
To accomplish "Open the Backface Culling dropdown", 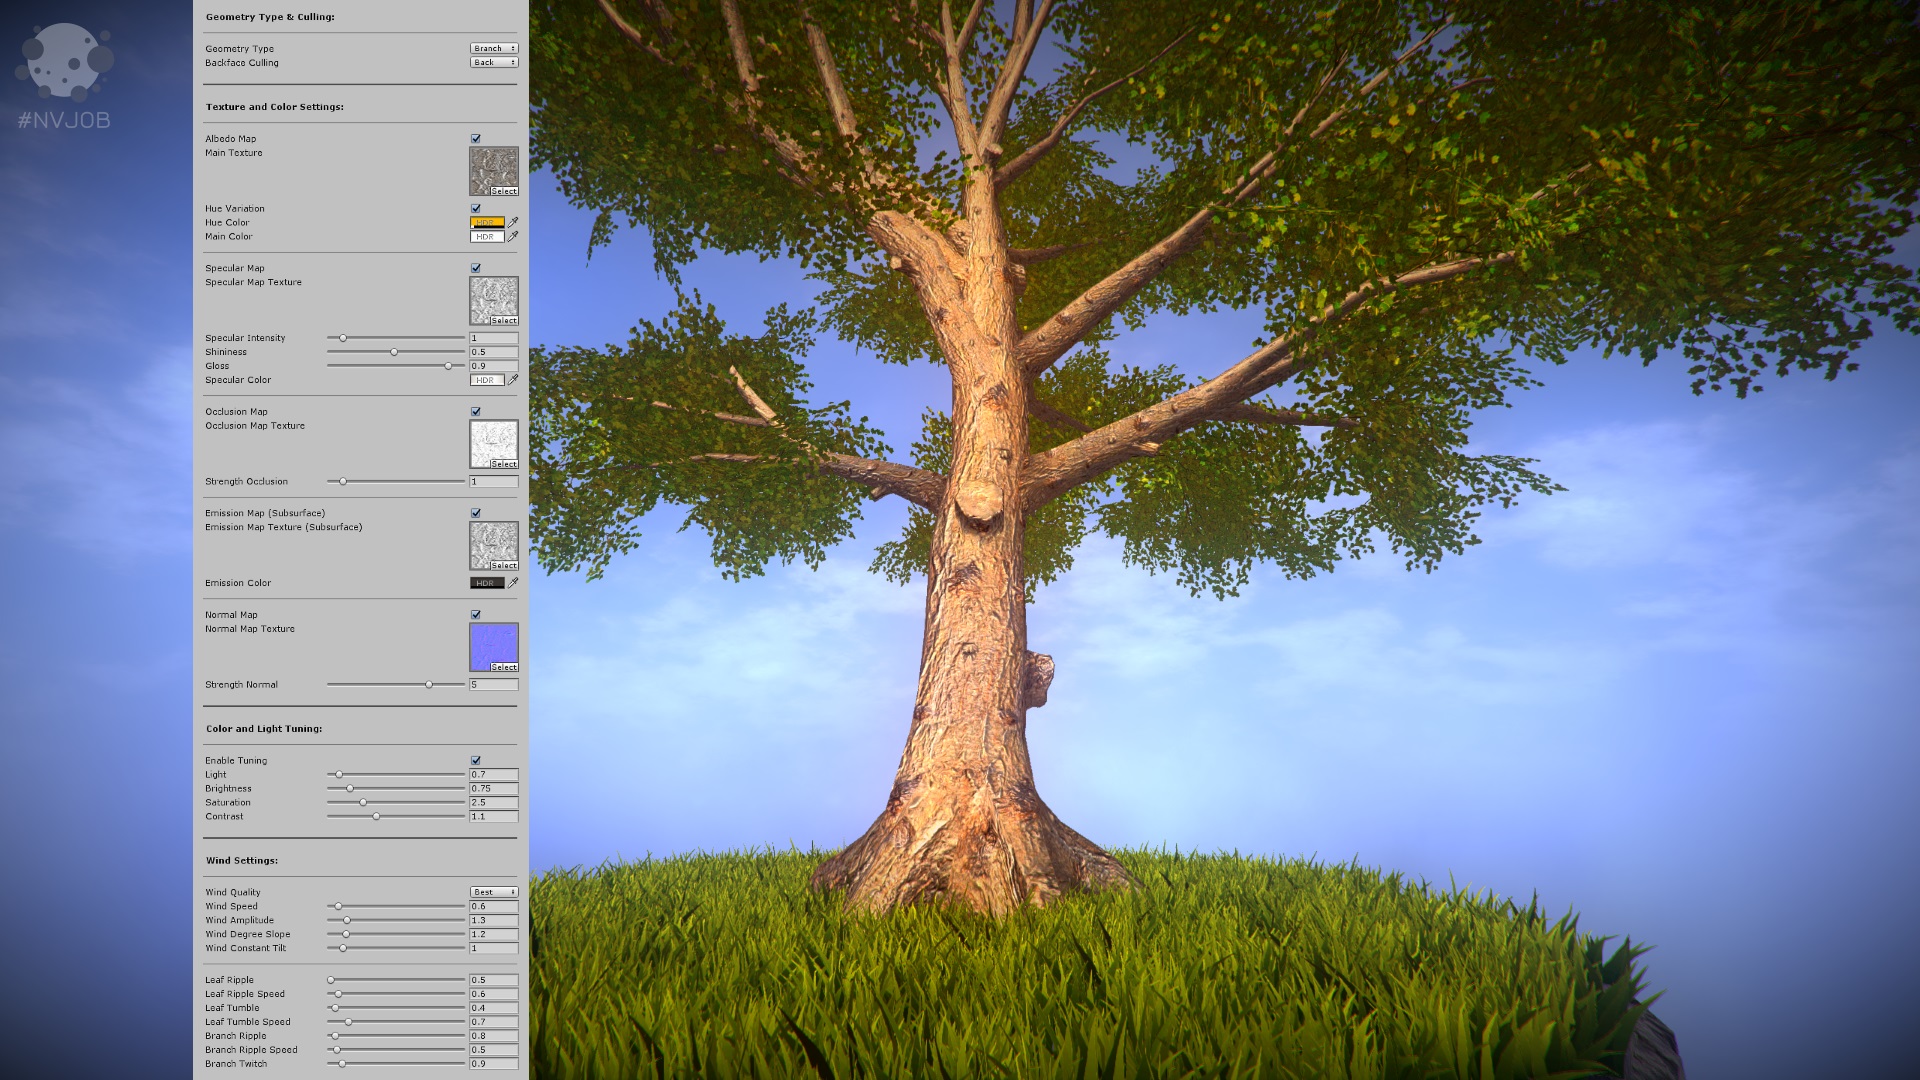I will [x=494, y=62].
